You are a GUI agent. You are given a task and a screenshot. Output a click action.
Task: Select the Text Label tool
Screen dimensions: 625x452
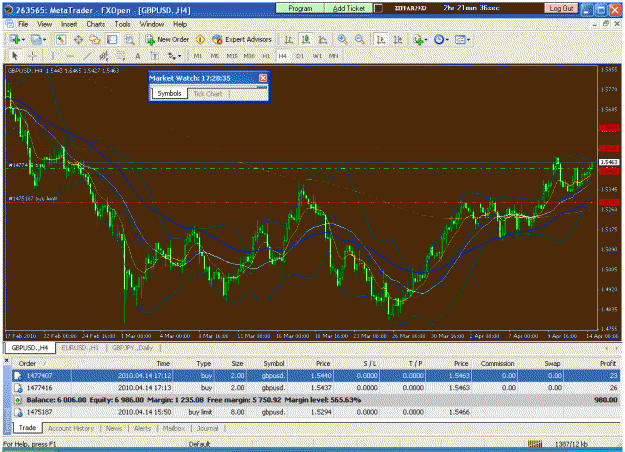155,56
